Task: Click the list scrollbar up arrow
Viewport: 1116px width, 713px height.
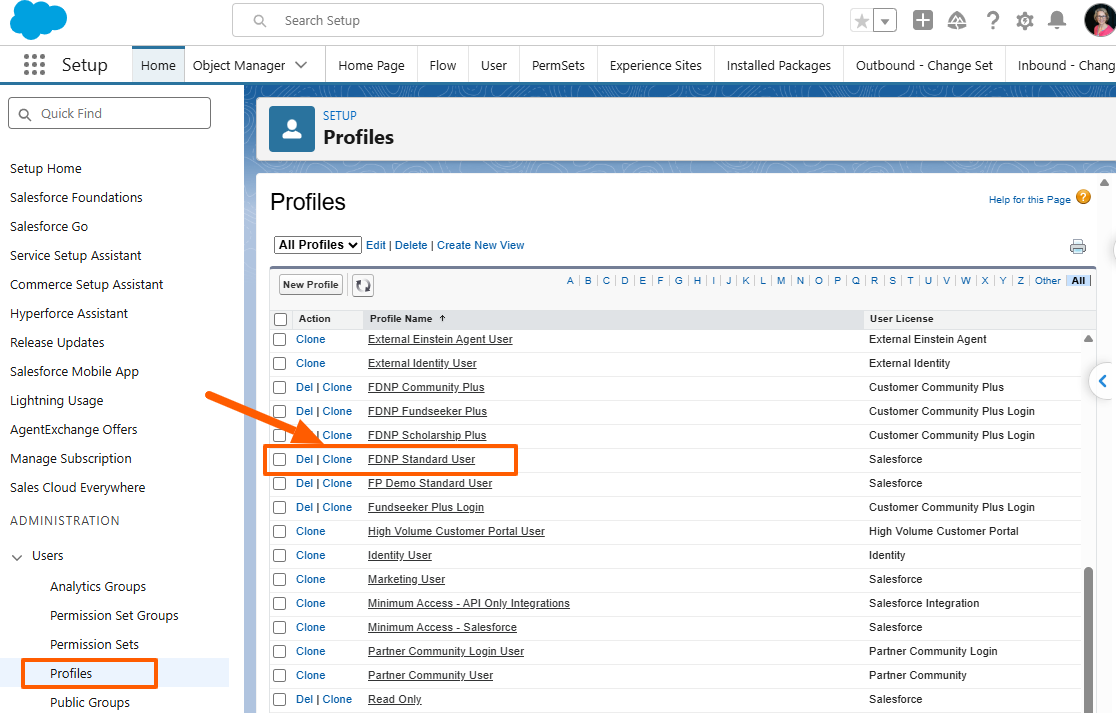Action: coord(1088,339)
